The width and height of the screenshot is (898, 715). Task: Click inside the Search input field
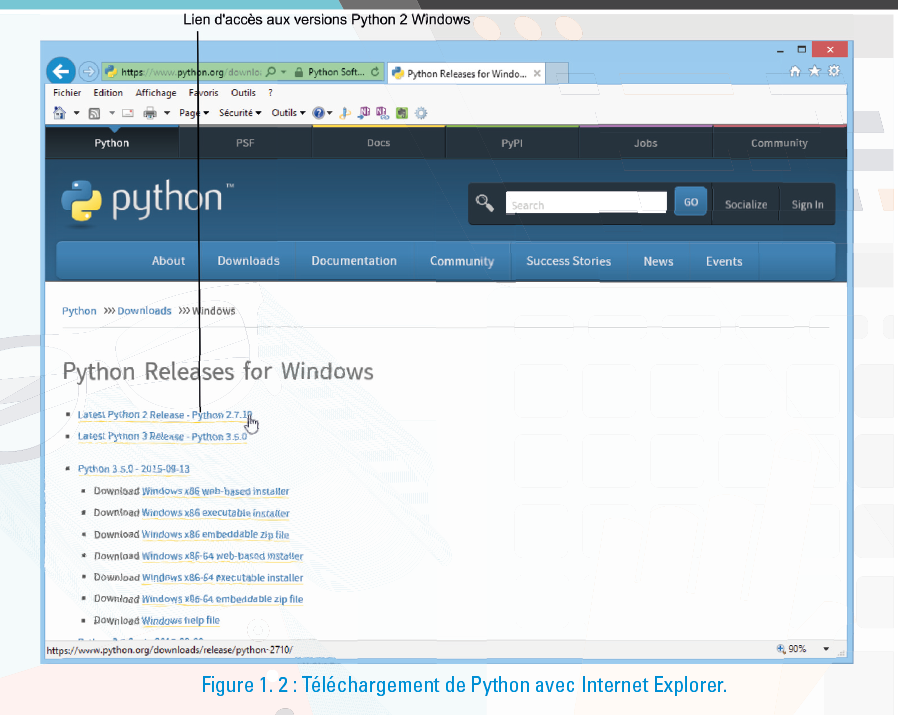tap(586, 203)
